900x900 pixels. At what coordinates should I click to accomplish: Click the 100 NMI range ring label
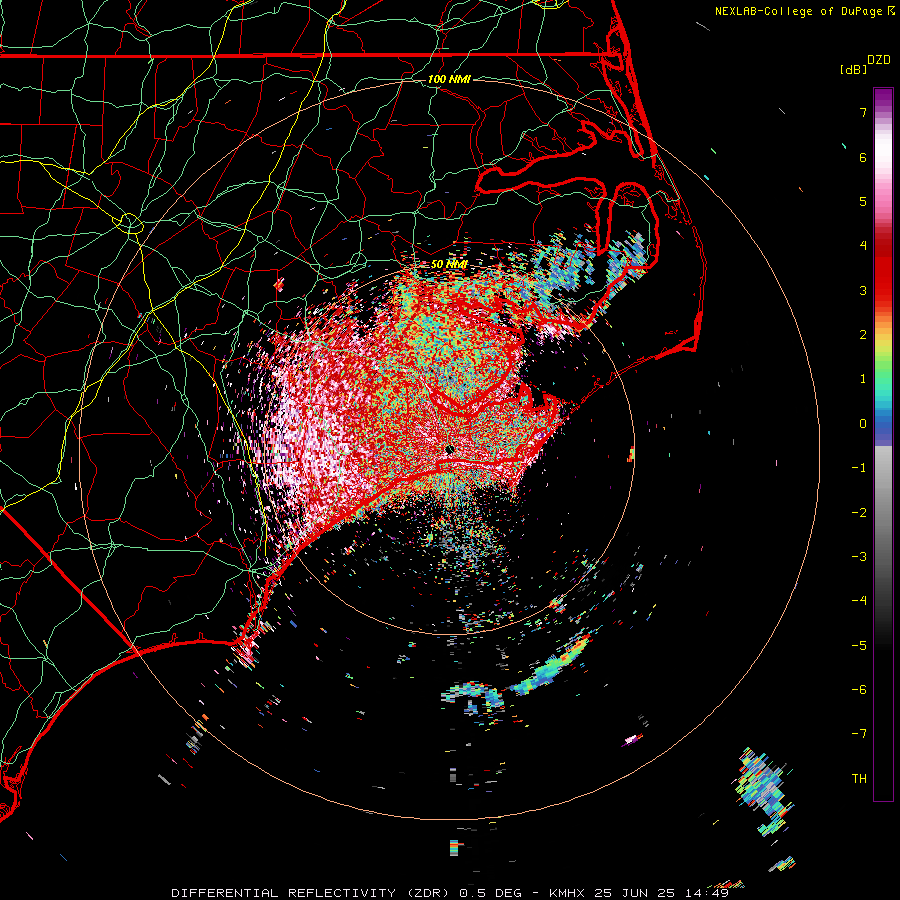point(449,79)
